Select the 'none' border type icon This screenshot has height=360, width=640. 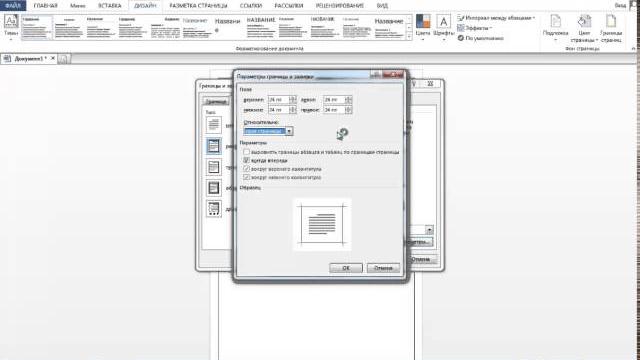213,125
